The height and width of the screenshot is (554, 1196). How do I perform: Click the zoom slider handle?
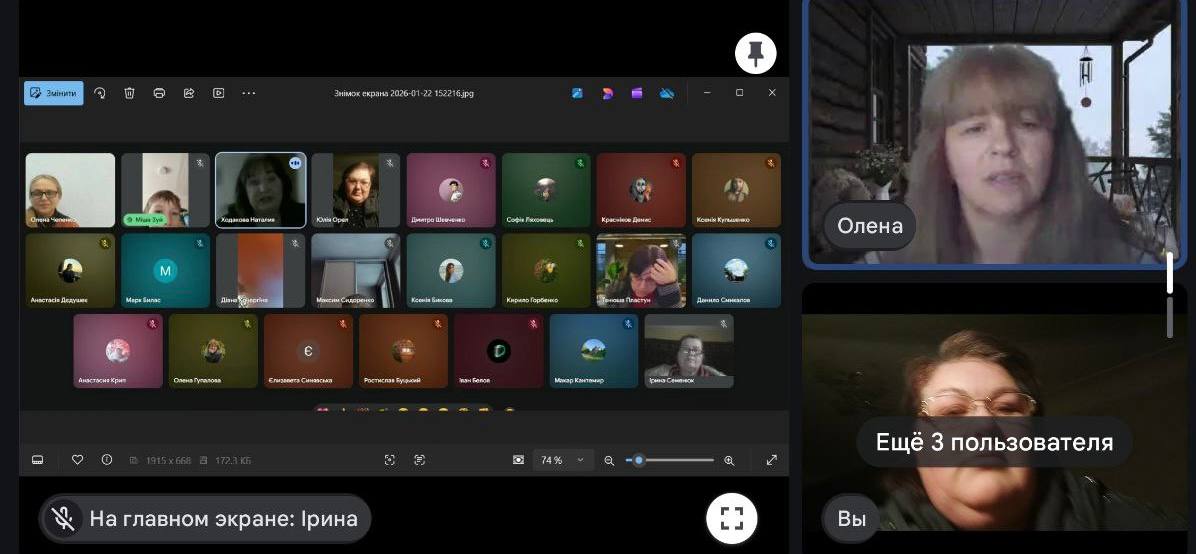[x=639, y=460]
